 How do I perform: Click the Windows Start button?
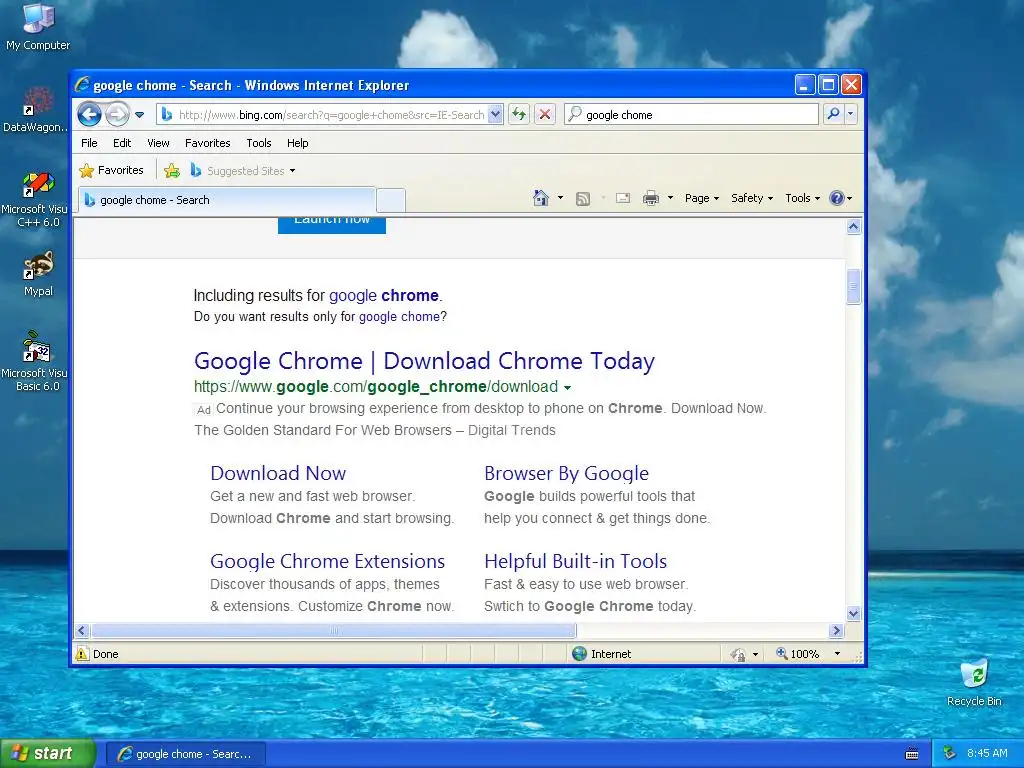48,753
